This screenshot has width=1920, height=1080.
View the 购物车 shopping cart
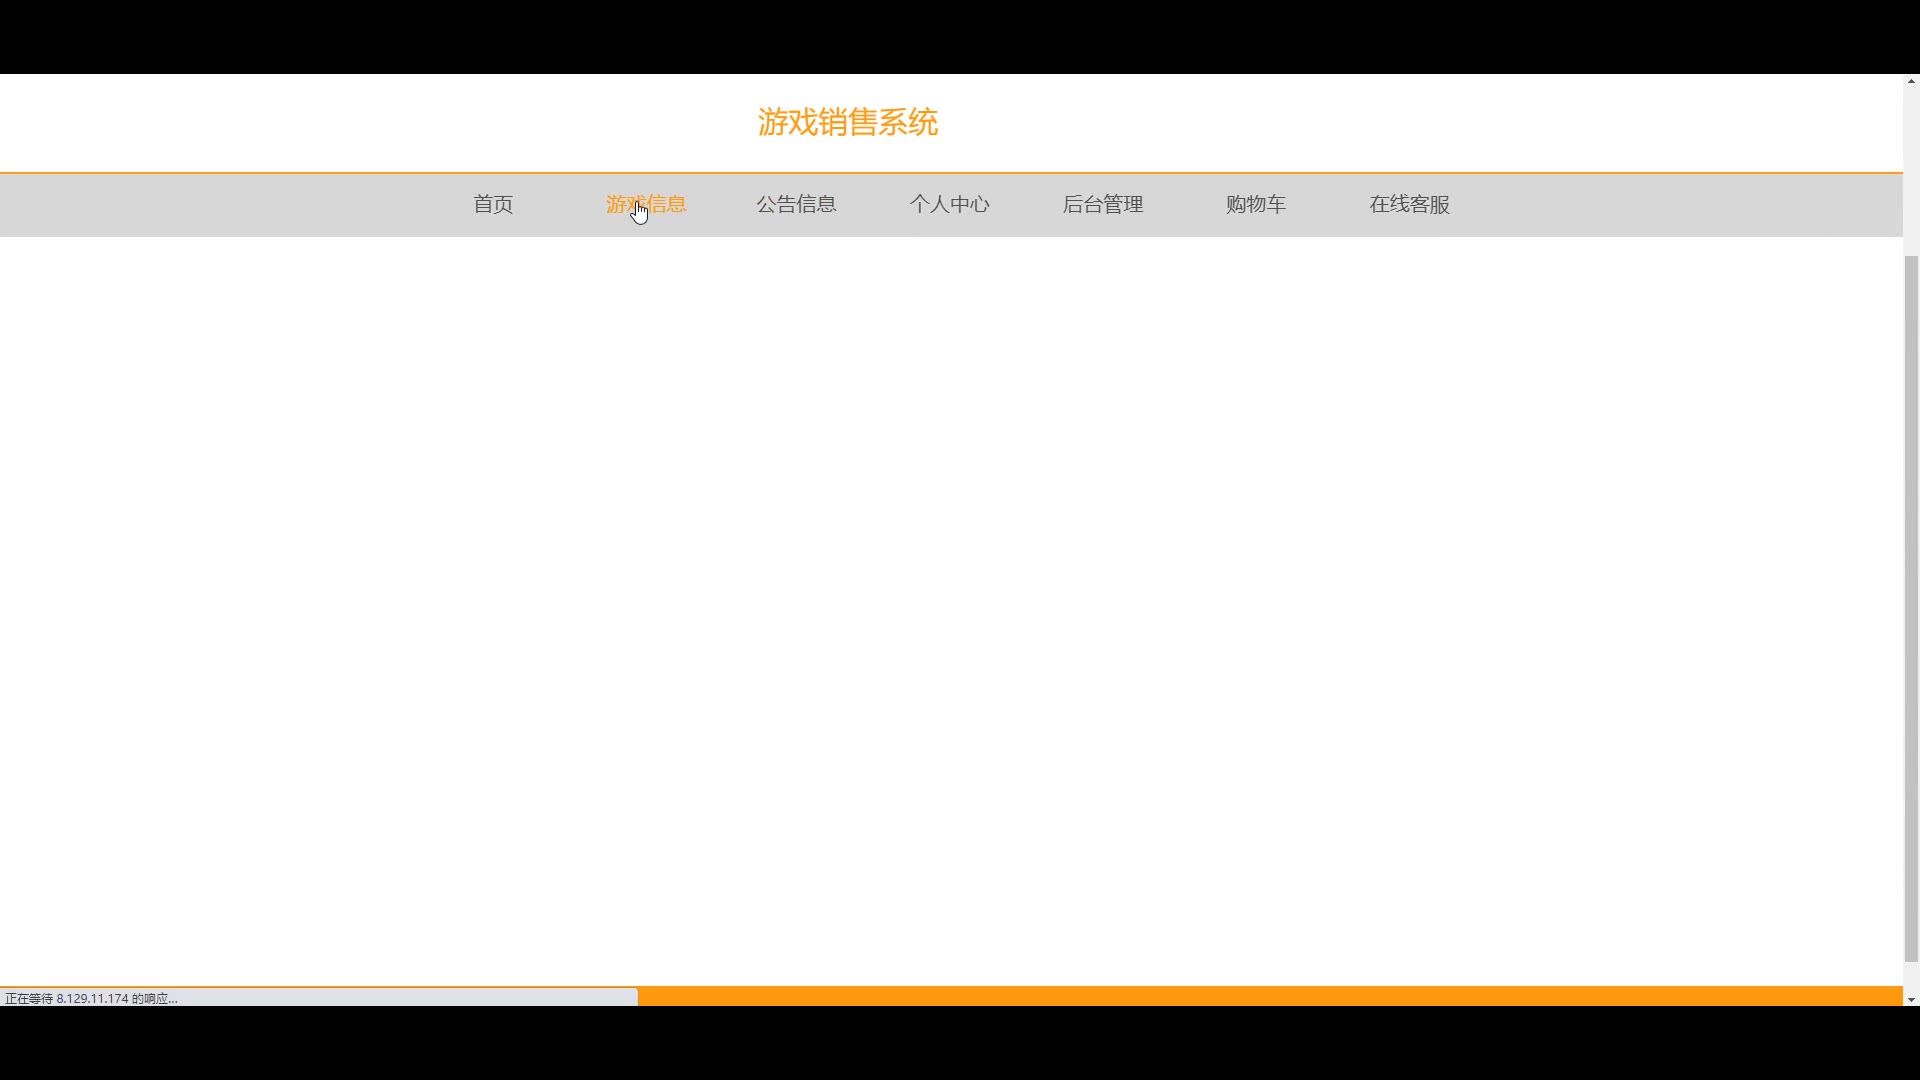(x=1255, y=204)
